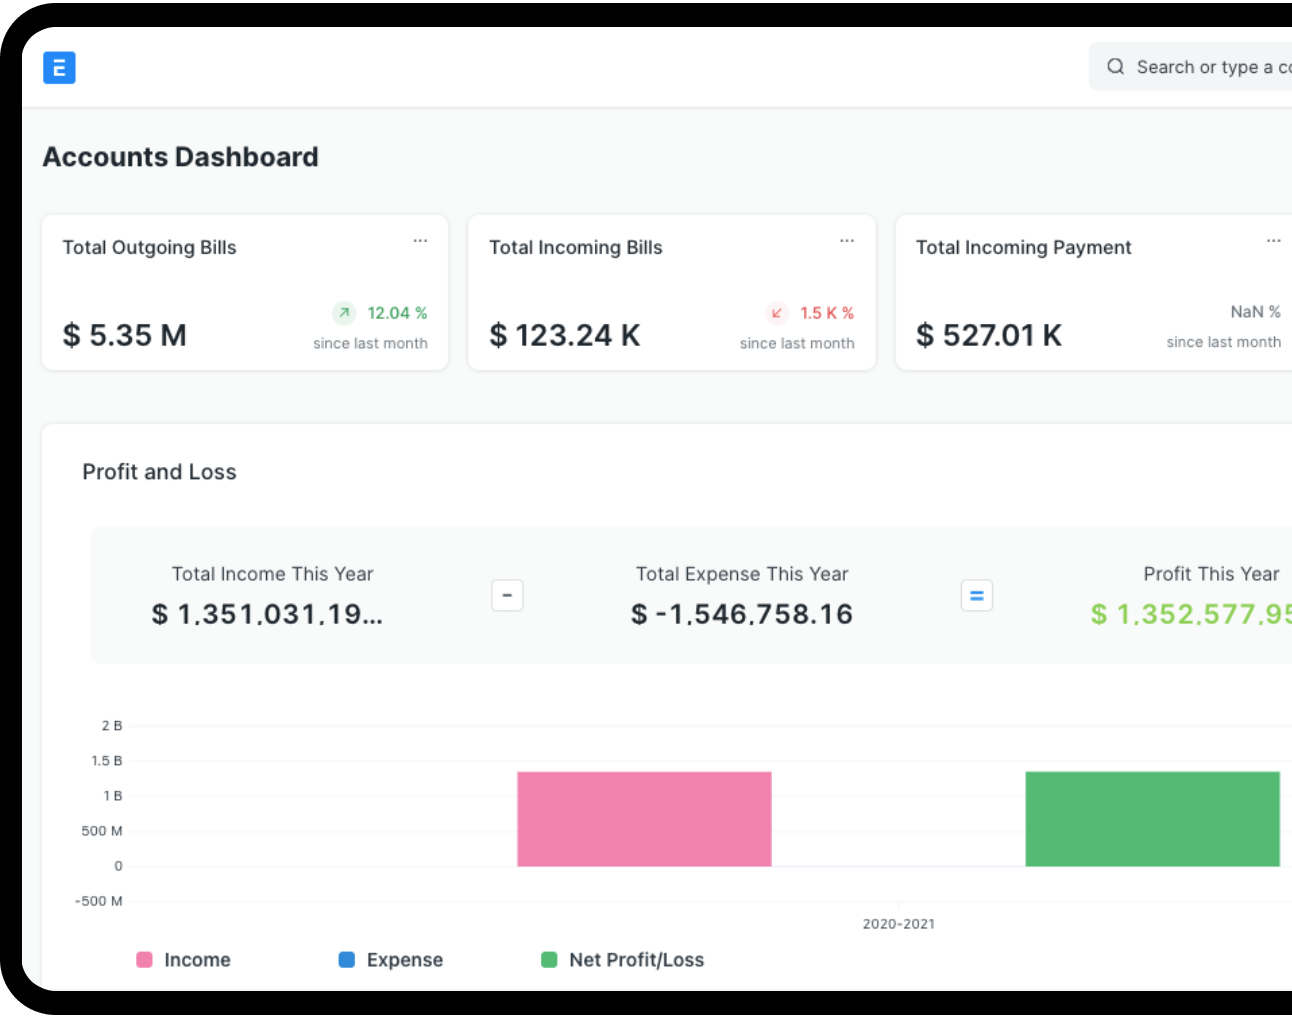This screenshot has height=1018, width=1292.
Task: Click the Total Incoming Bills title
Action: tap(576, 248)
